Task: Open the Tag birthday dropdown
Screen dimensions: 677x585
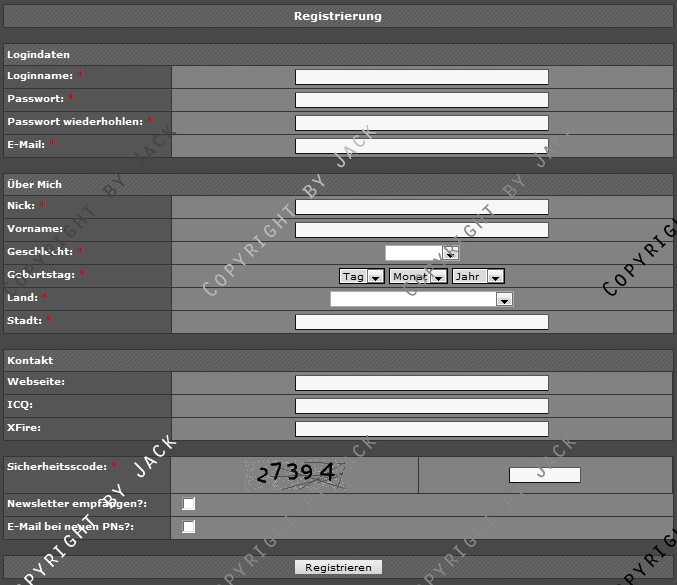Action: click(x=361, y=276)
